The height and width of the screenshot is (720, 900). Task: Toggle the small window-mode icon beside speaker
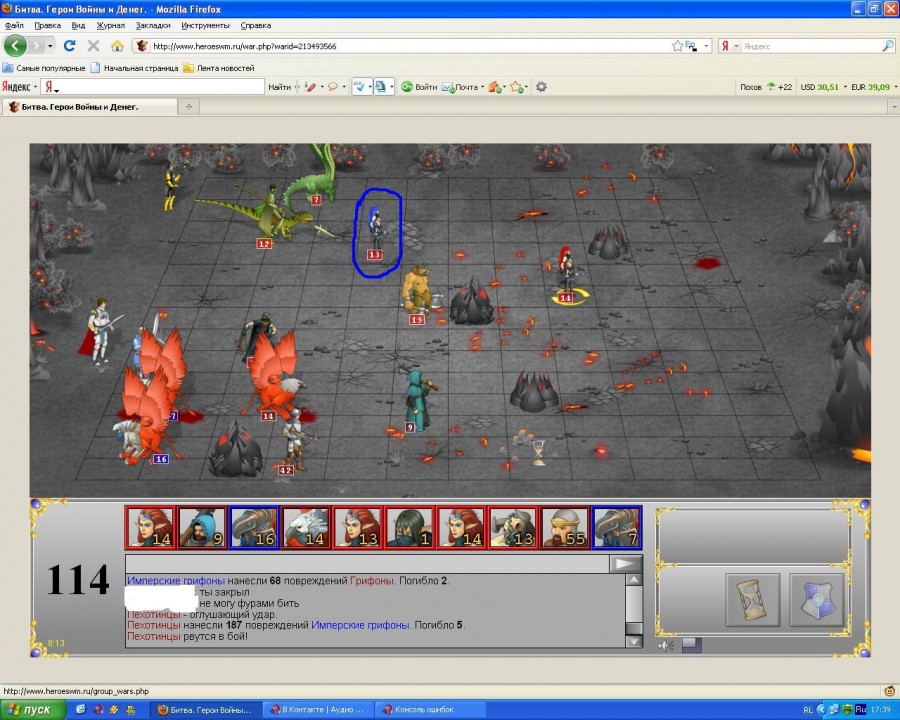coord(692,645)
